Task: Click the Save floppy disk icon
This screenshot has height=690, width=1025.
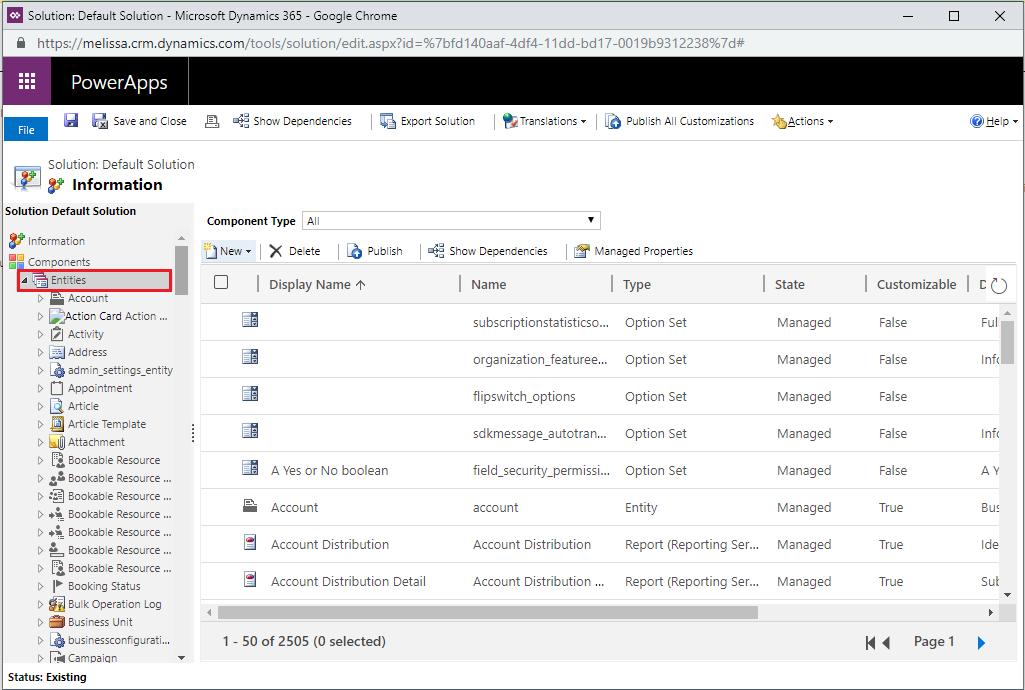Action: pos(71,120)
